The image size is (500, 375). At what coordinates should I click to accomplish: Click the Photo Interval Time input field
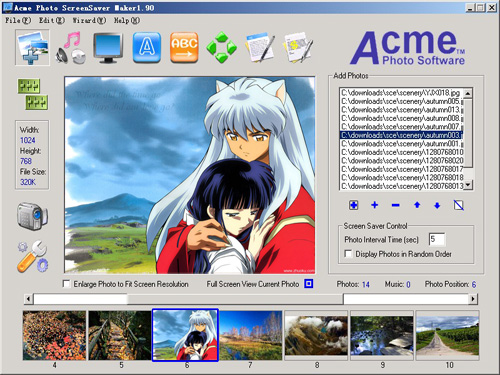click(x=437, y=239)
